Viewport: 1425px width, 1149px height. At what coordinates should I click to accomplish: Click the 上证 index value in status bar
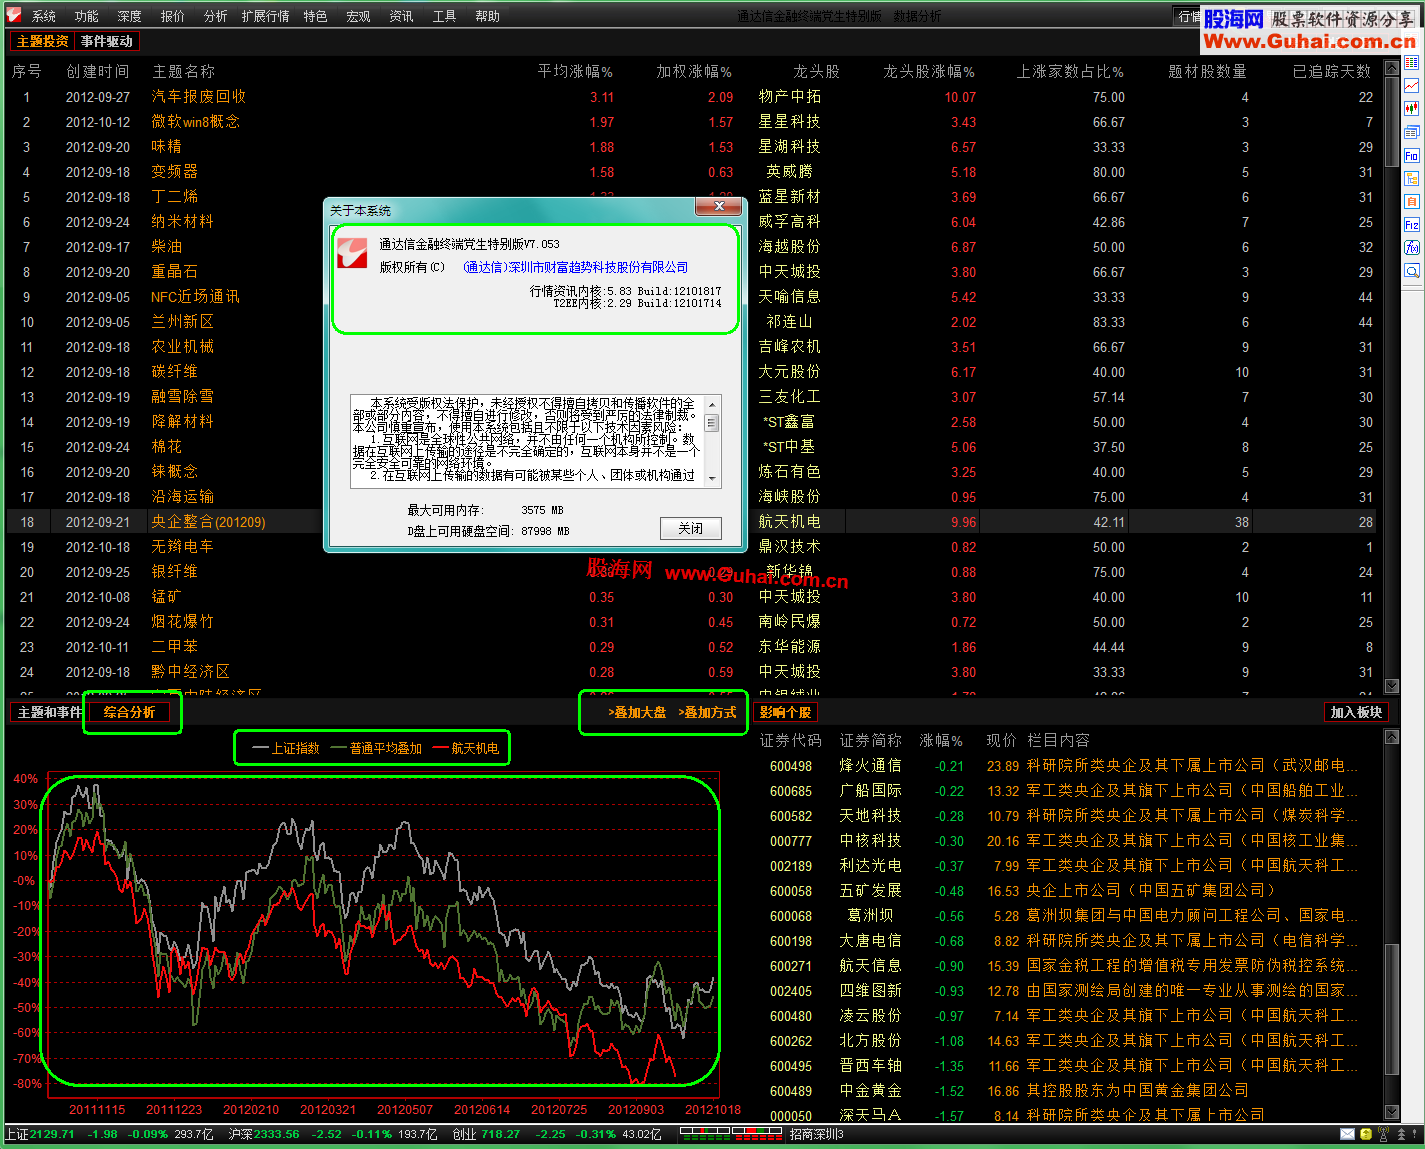[52, 1134]
